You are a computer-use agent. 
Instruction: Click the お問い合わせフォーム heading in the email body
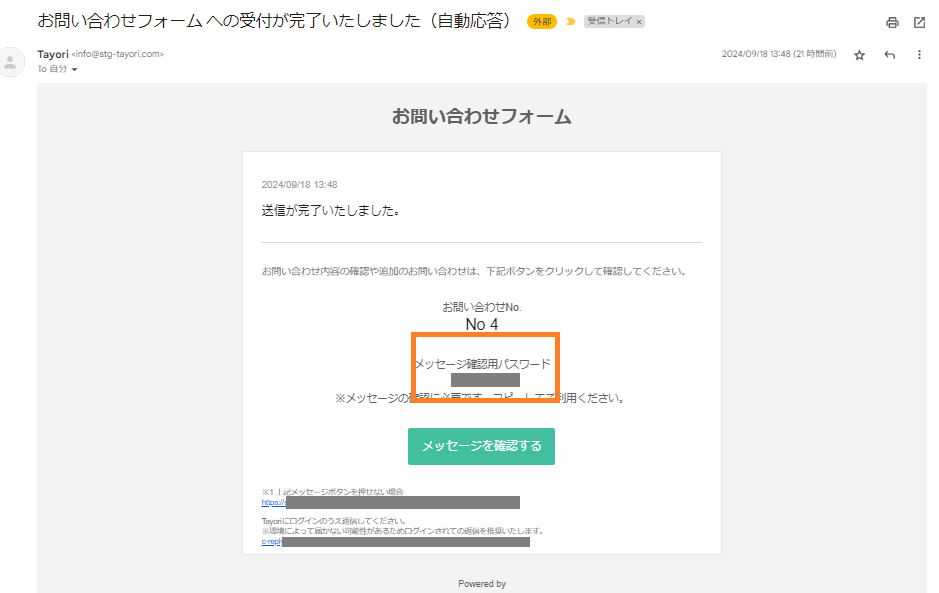[481, 117]
